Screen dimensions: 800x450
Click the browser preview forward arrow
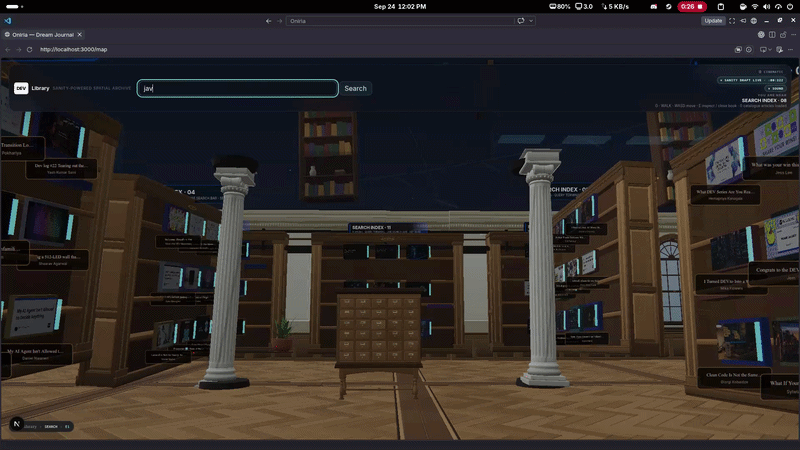pos(18,49)
